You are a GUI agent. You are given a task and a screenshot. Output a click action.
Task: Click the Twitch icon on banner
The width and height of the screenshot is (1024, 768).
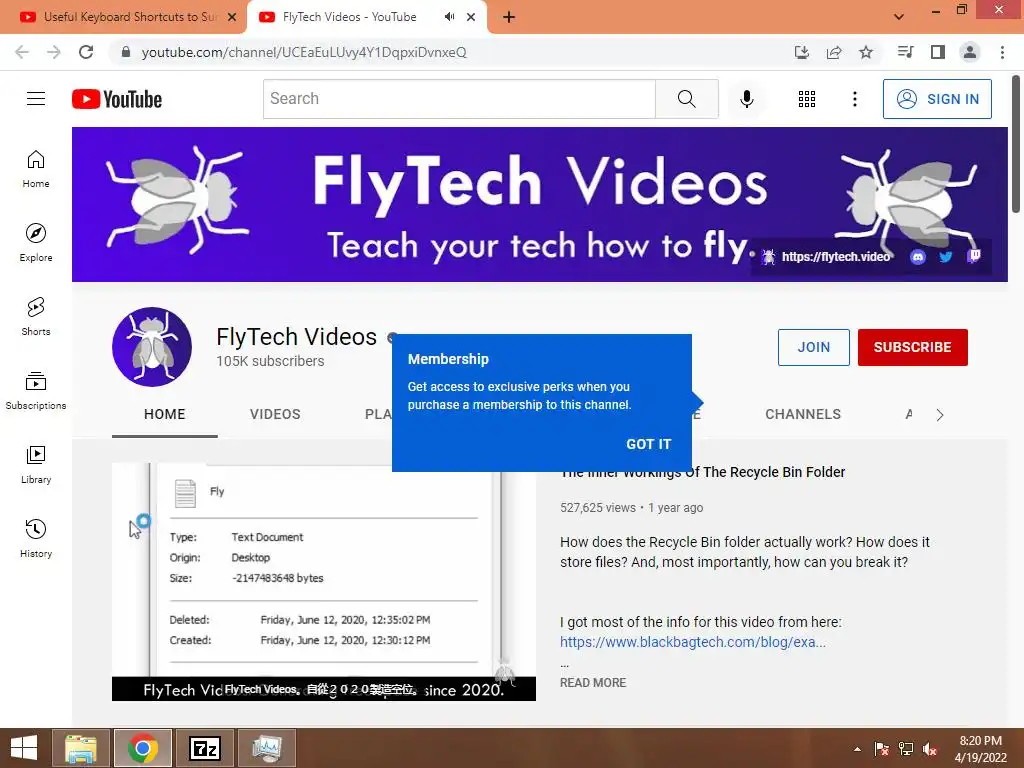(x=974, y=256)
